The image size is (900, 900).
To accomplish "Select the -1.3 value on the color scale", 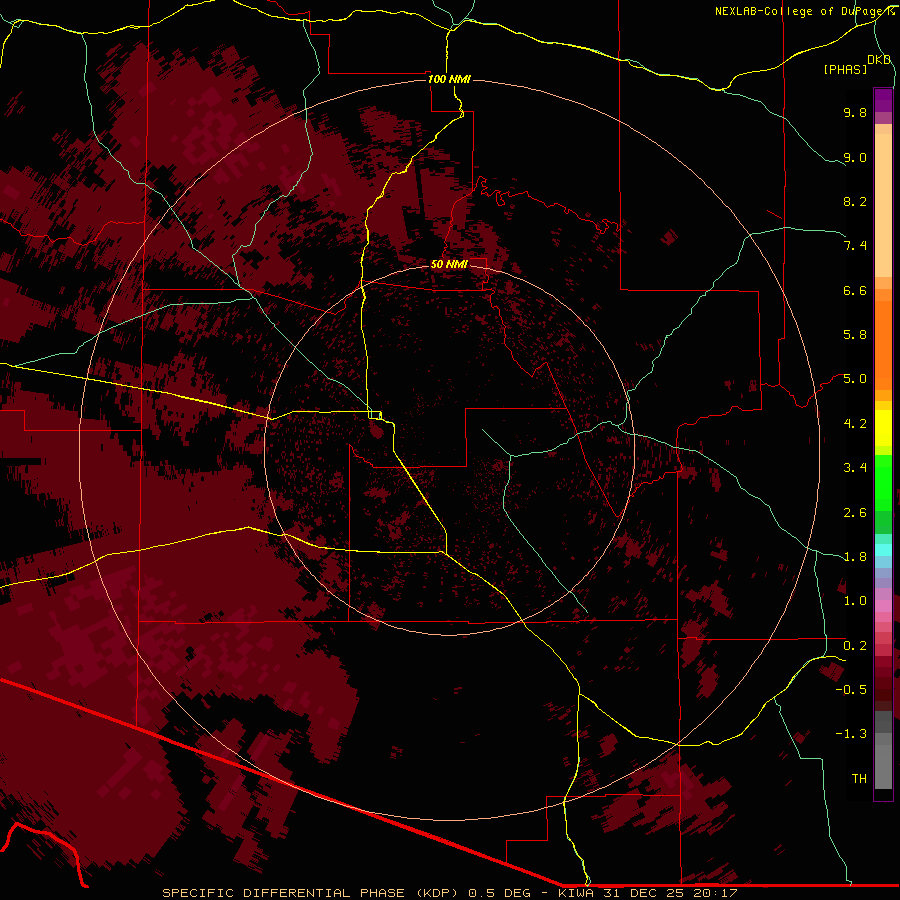I will pos(851,734).
